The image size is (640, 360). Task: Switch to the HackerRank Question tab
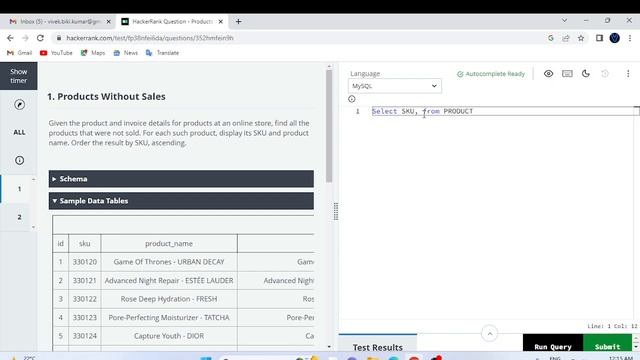[171, 22]
